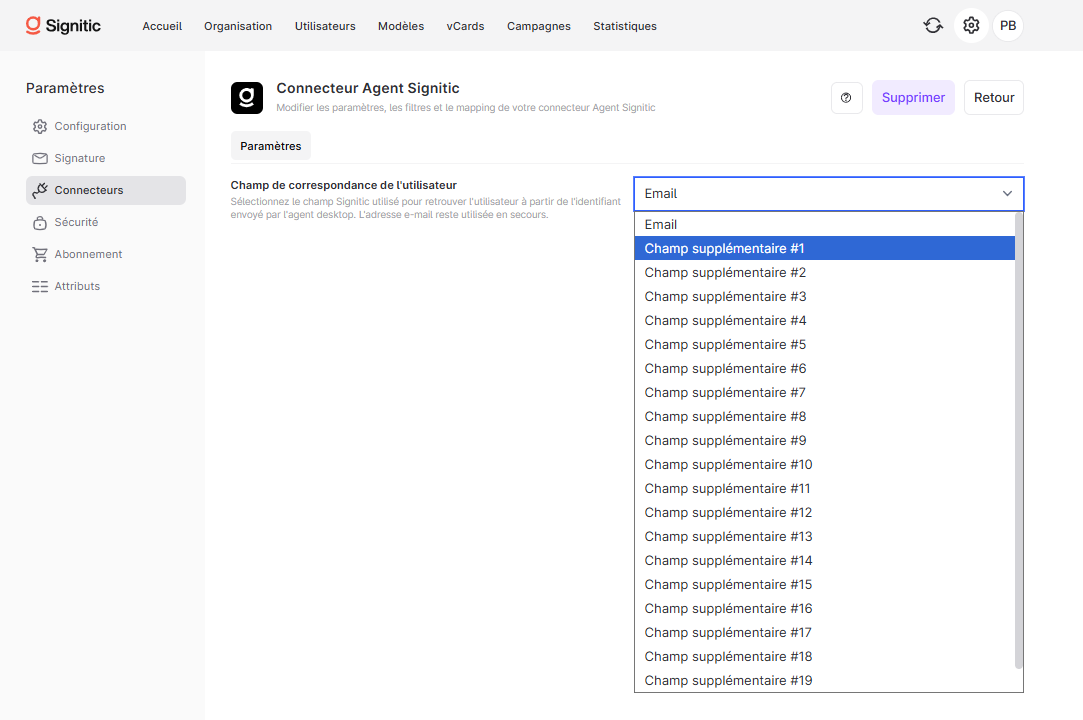Open Signature in settings sidebar

pyautogui.click(x=106, y=158)
